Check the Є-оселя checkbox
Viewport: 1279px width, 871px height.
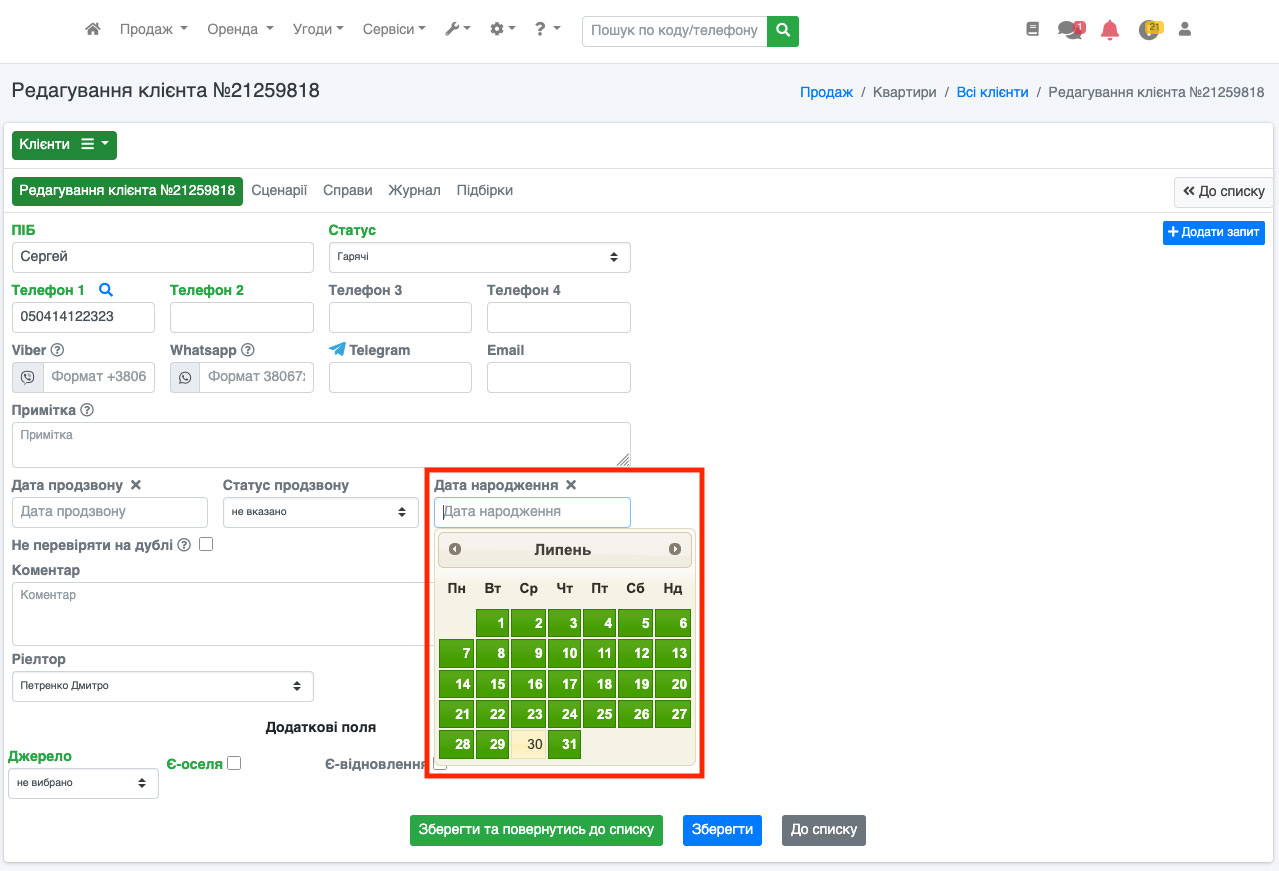coord(234,763)
